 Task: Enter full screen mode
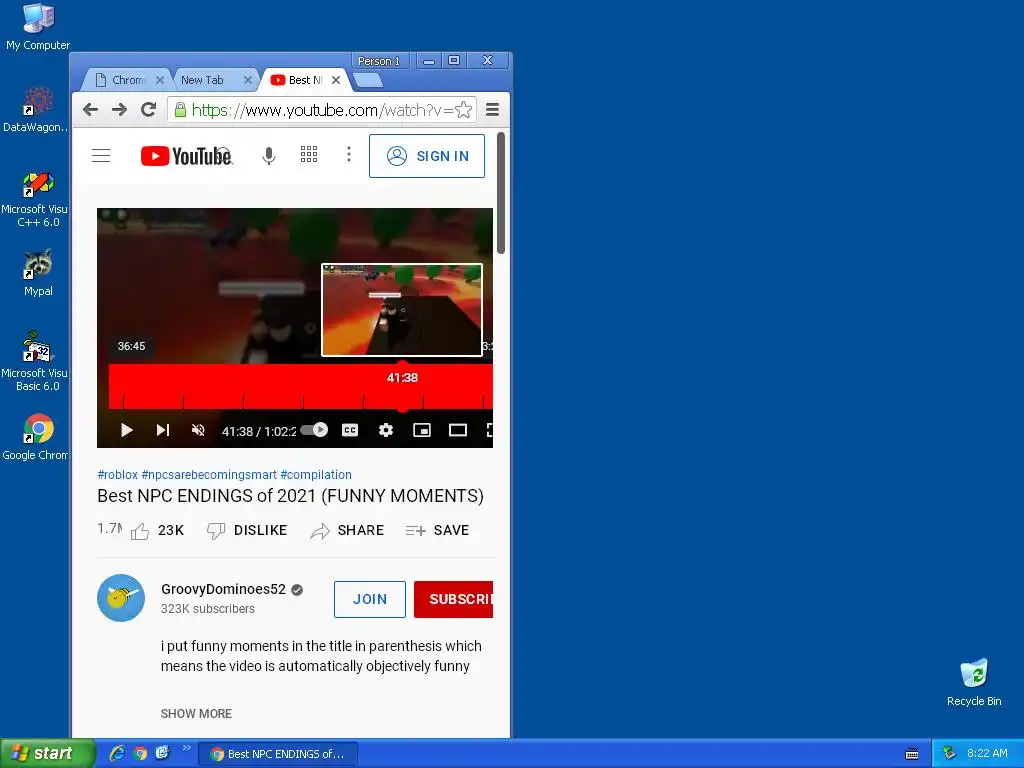[489, 430]
